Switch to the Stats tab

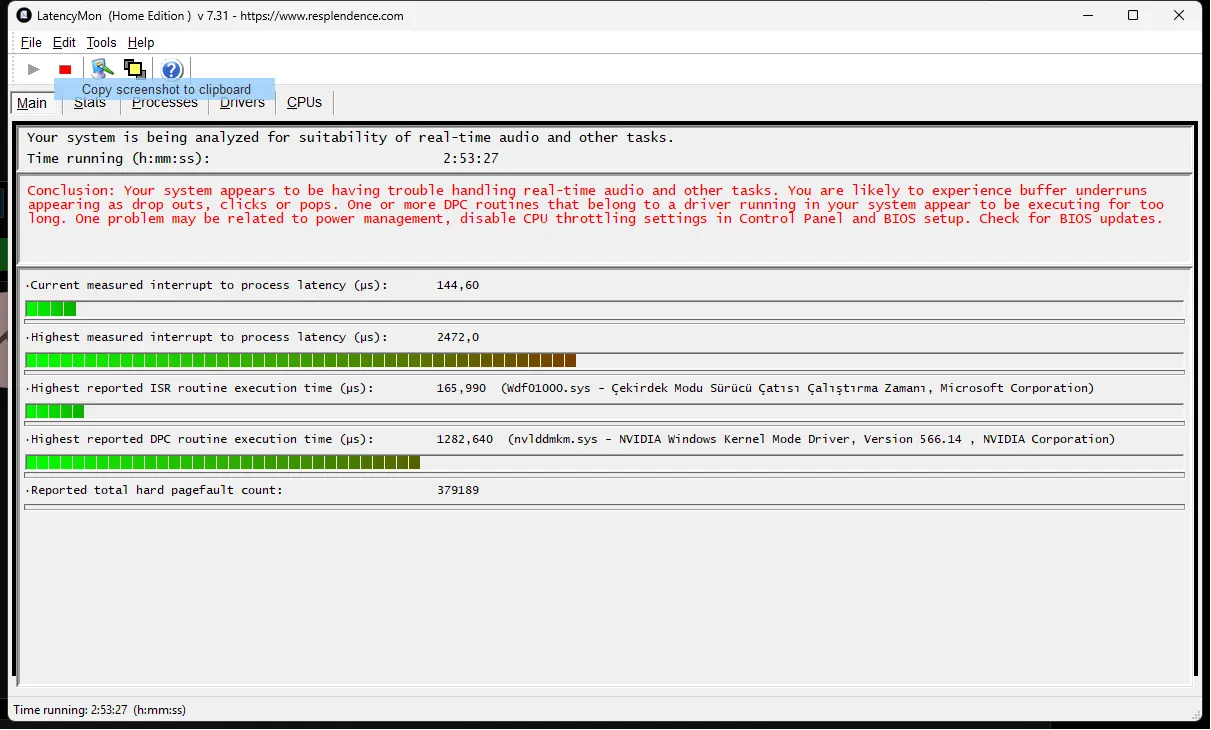(x=90, y=102)
